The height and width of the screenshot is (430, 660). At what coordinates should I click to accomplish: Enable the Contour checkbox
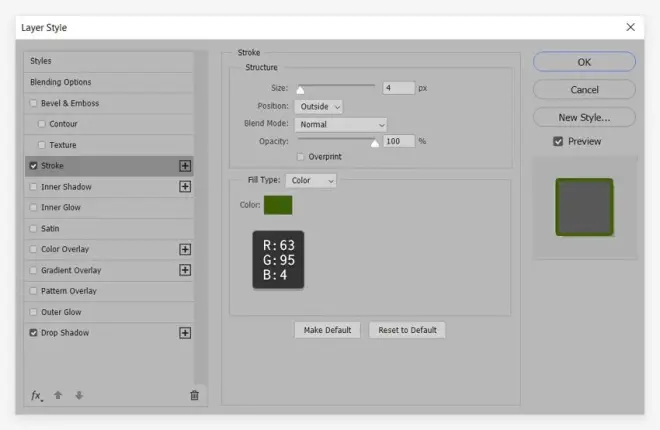42,124
